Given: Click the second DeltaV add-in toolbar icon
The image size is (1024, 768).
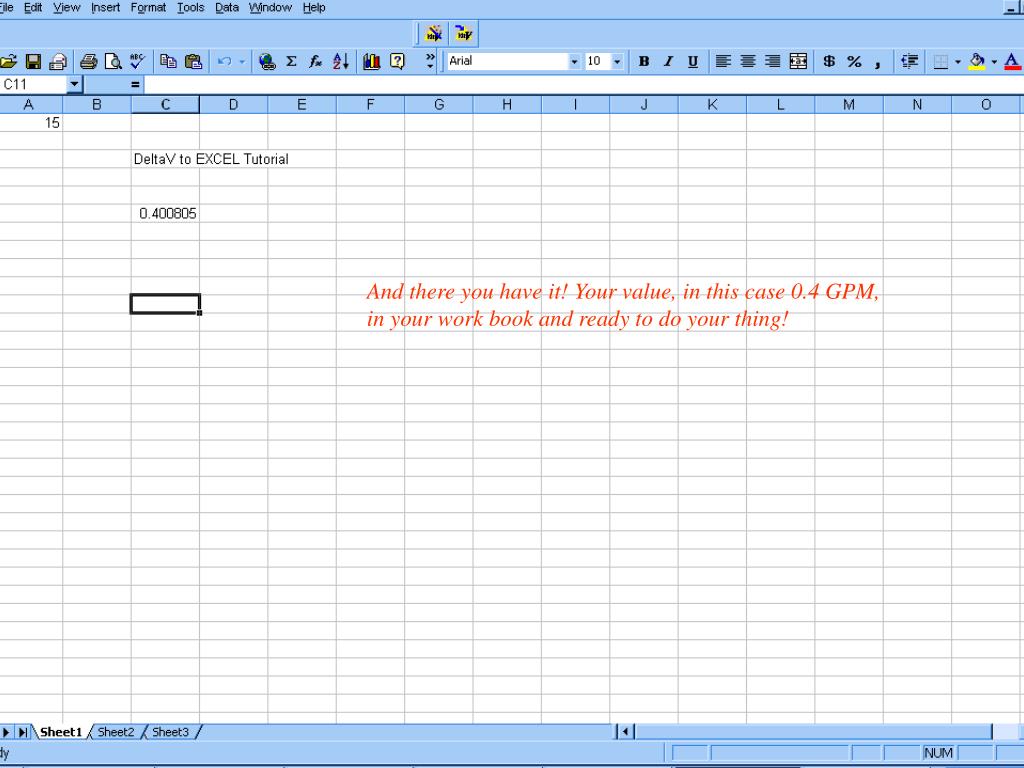Looking at the screenshot, I should pyautogui.click(x=463, y=34).
